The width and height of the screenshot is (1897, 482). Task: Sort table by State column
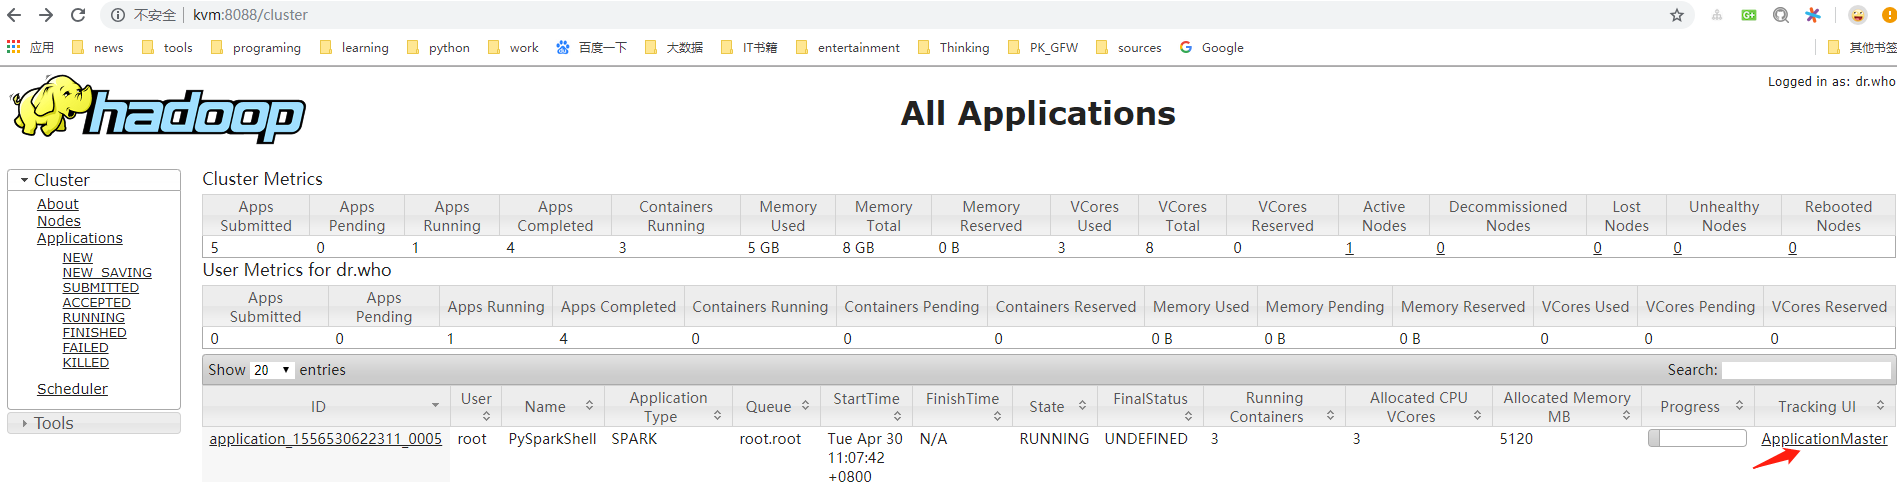tap(1055, 406)
